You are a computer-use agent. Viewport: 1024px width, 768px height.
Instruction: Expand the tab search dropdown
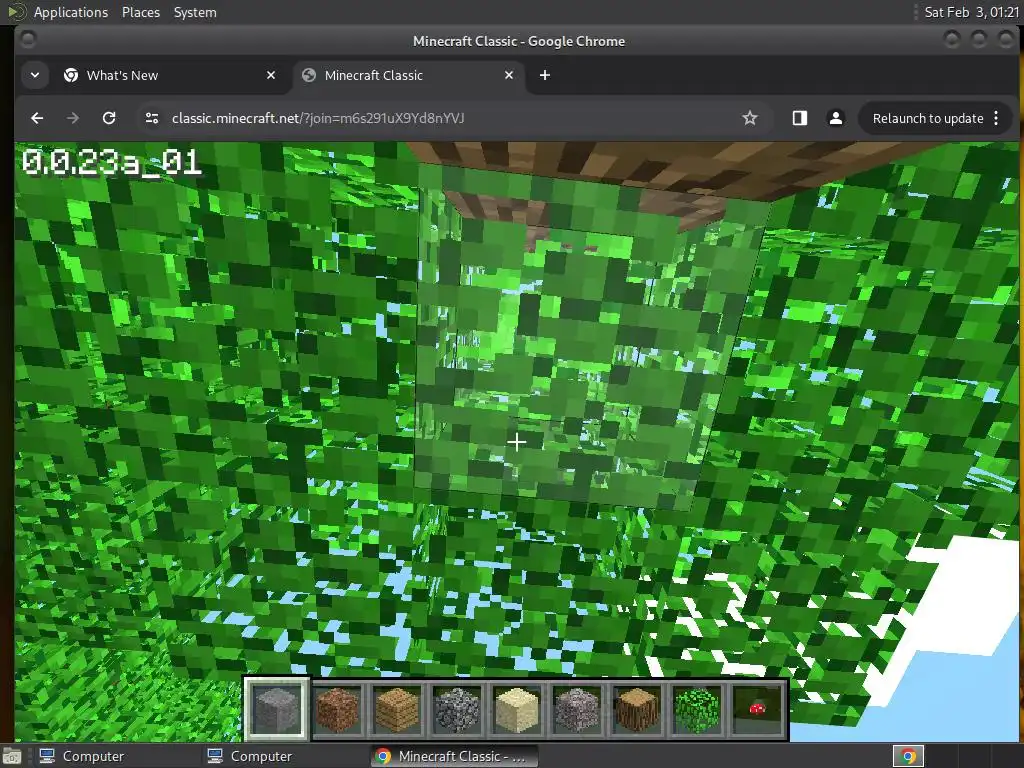pos(35,76)
